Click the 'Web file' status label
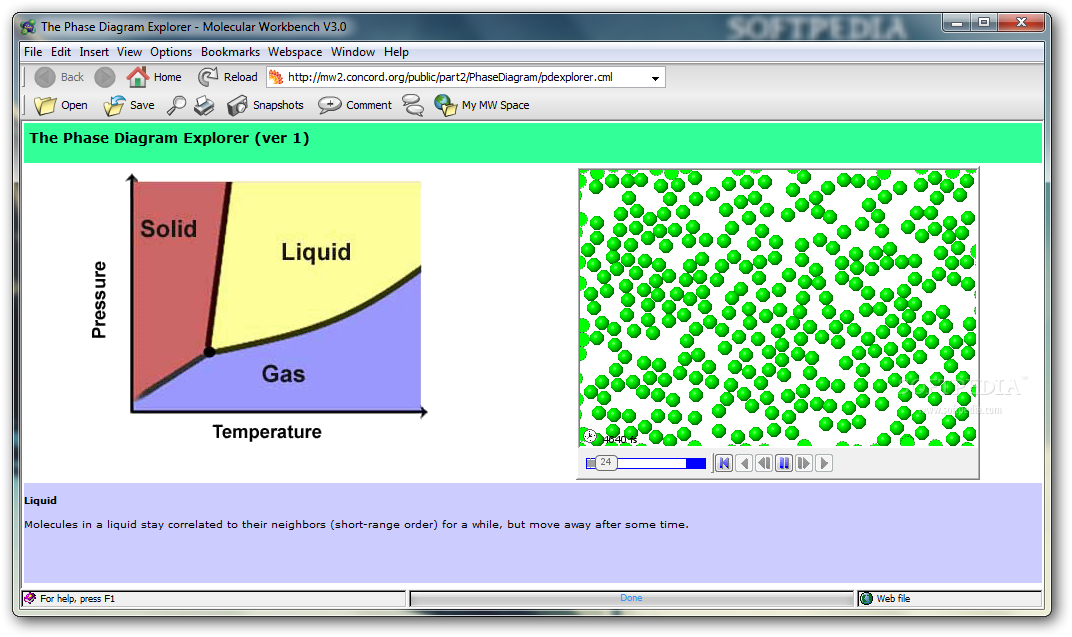The image size is (1072, 637). pos(893,599)
